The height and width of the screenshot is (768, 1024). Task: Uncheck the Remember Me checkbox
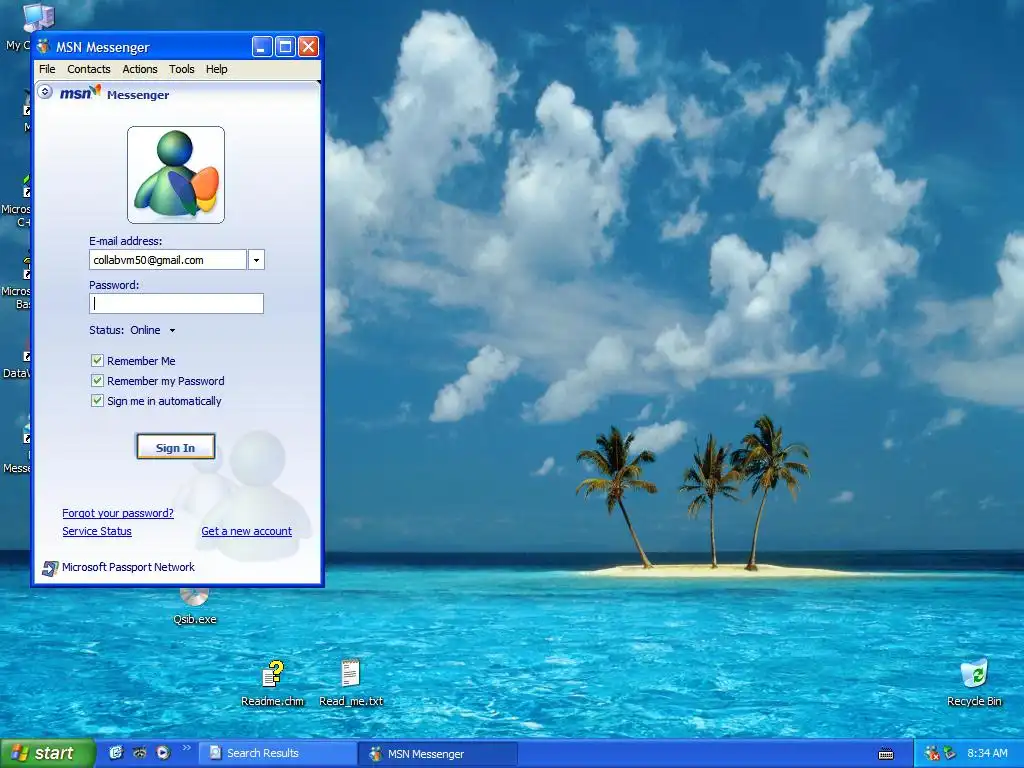coord(97,360)
